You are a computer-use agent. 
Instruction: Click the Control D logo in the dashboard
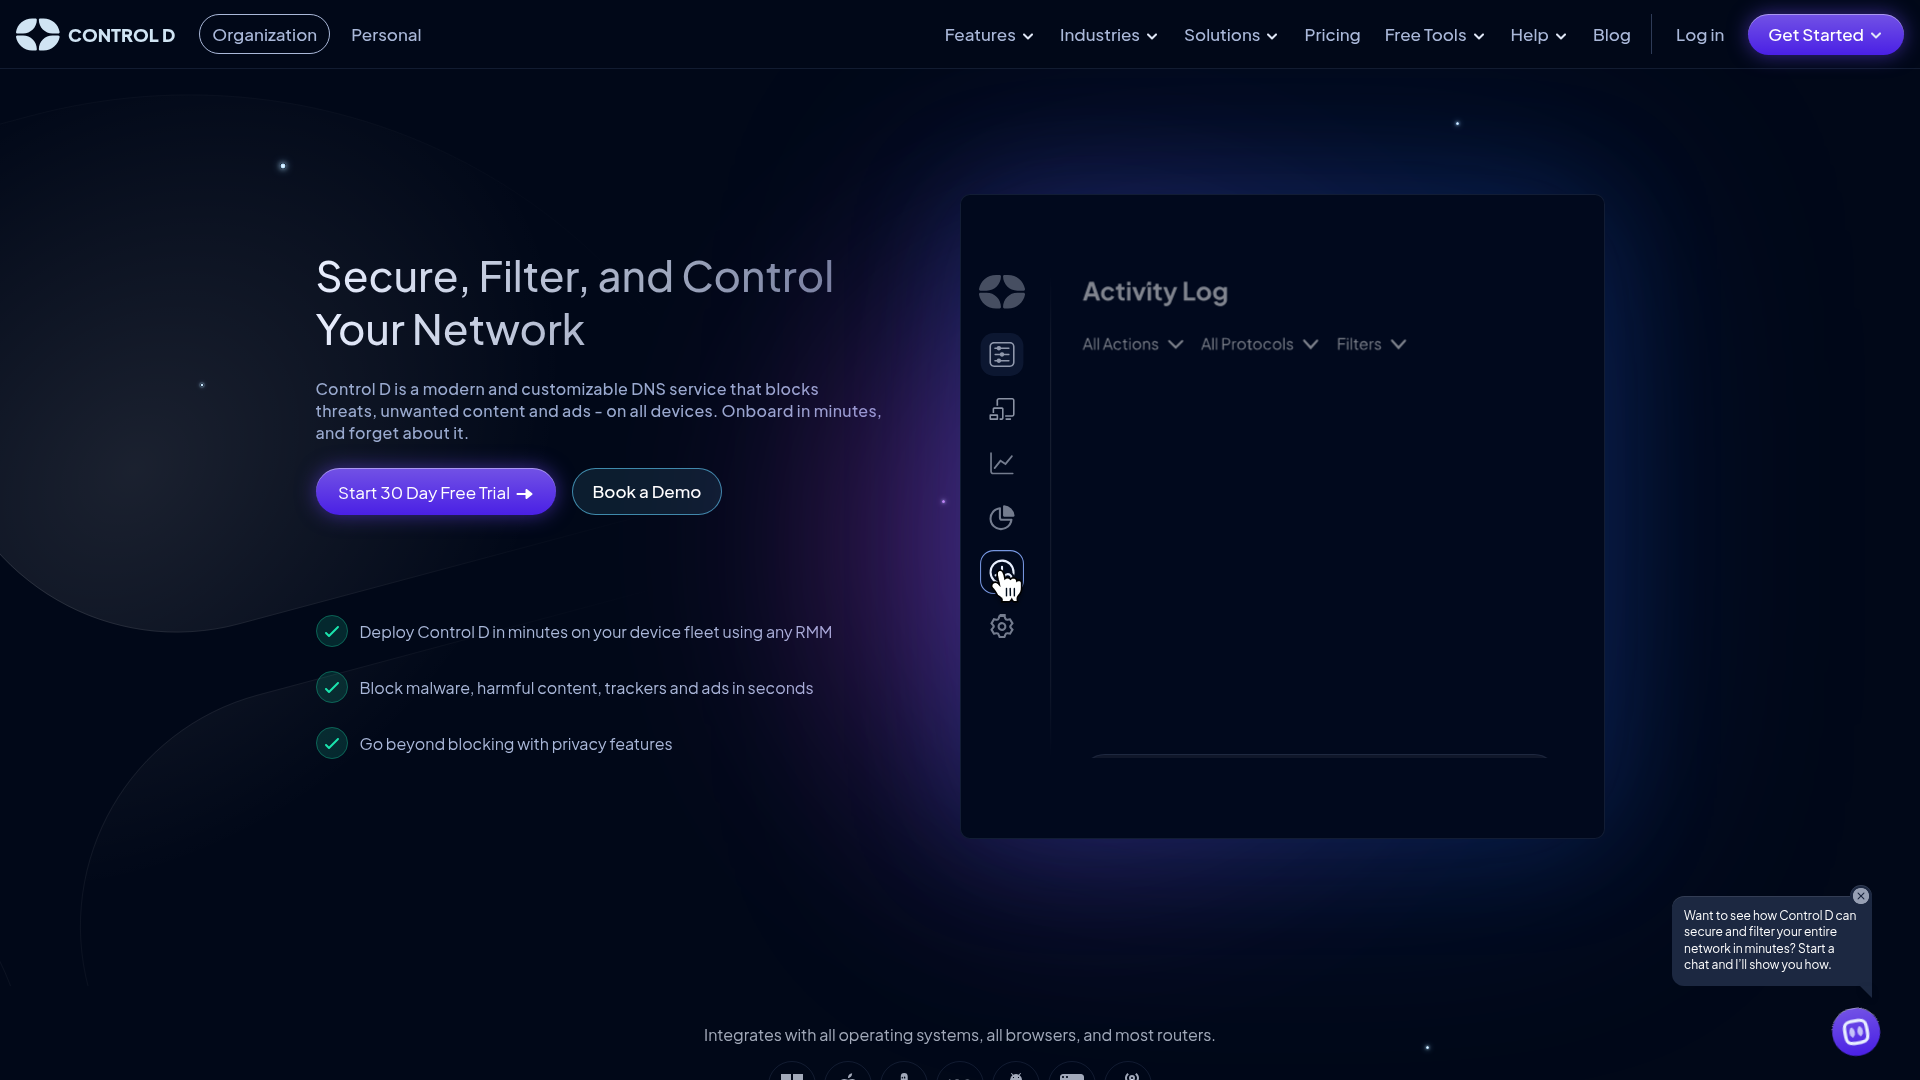pos(1002,291)
